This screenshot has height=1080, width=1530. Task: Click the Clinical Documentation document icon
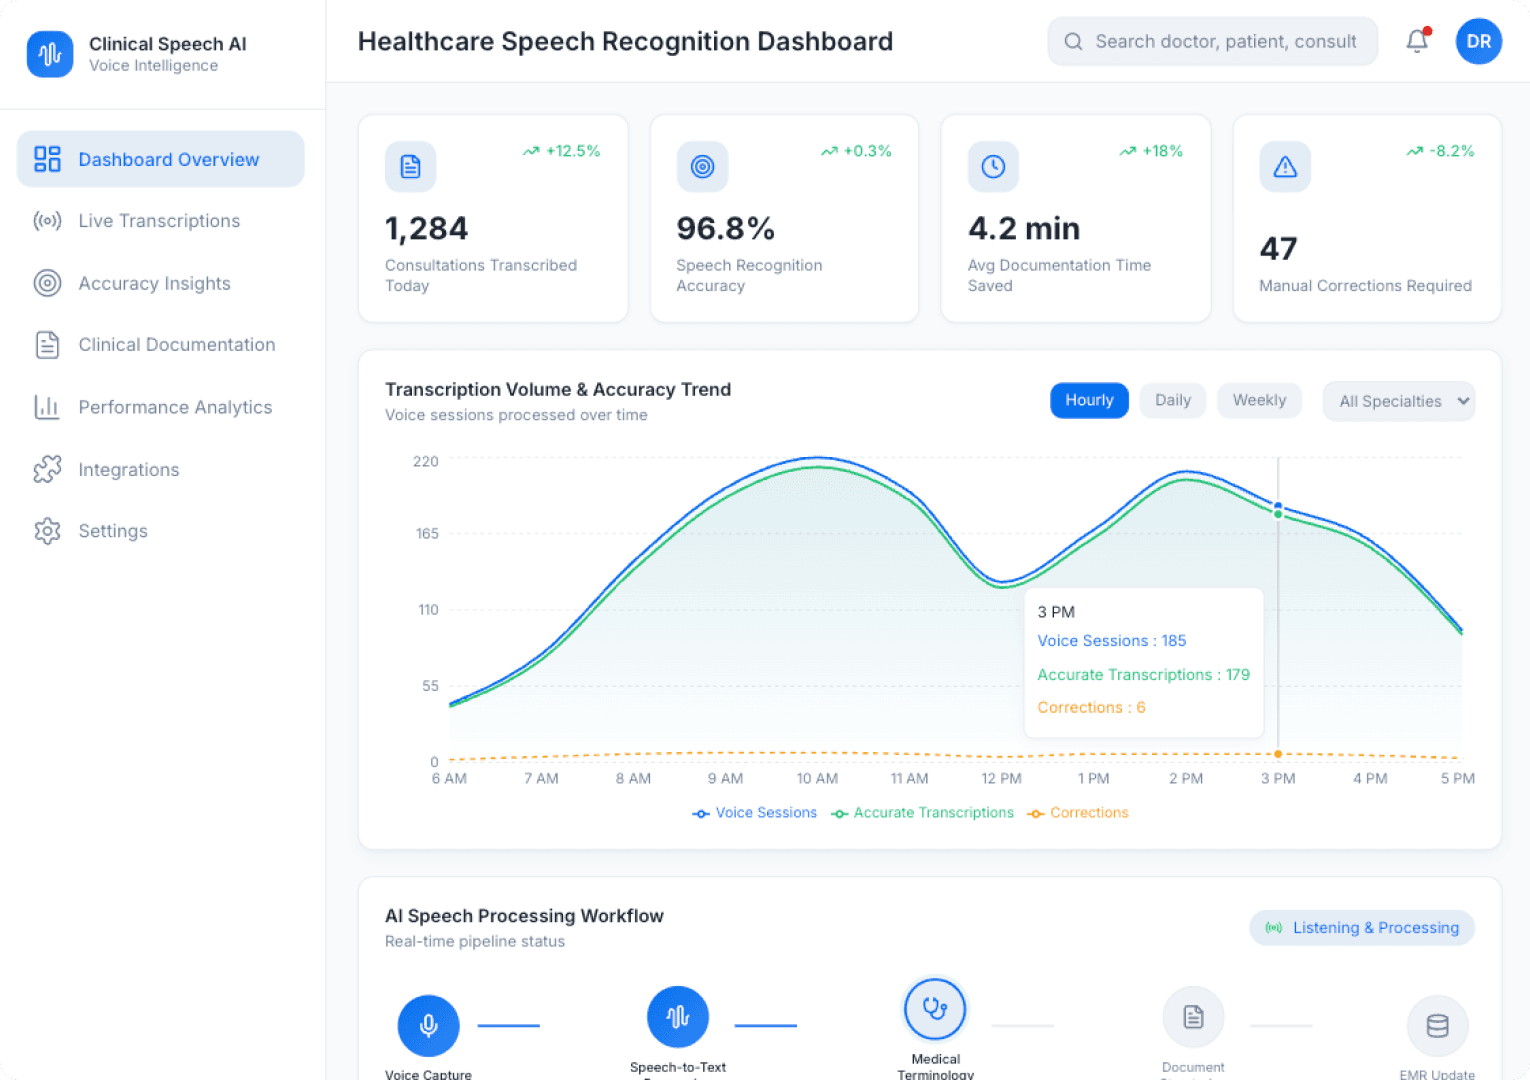(47, 344)
